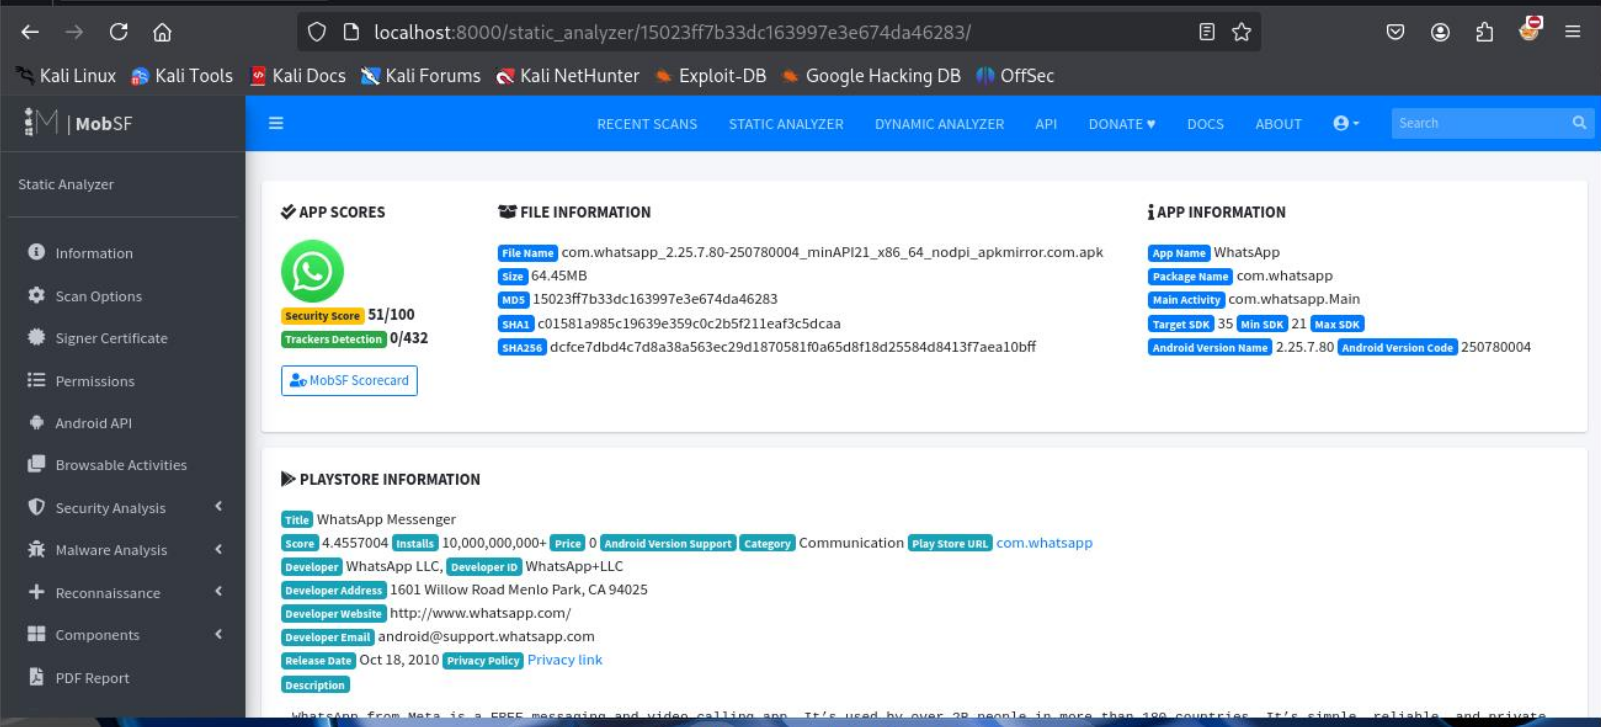The width and height of the screenshot is (1601, 727).
Task: Open Pocket save icon in toolbar
Action: click(x=1395, y=32)
